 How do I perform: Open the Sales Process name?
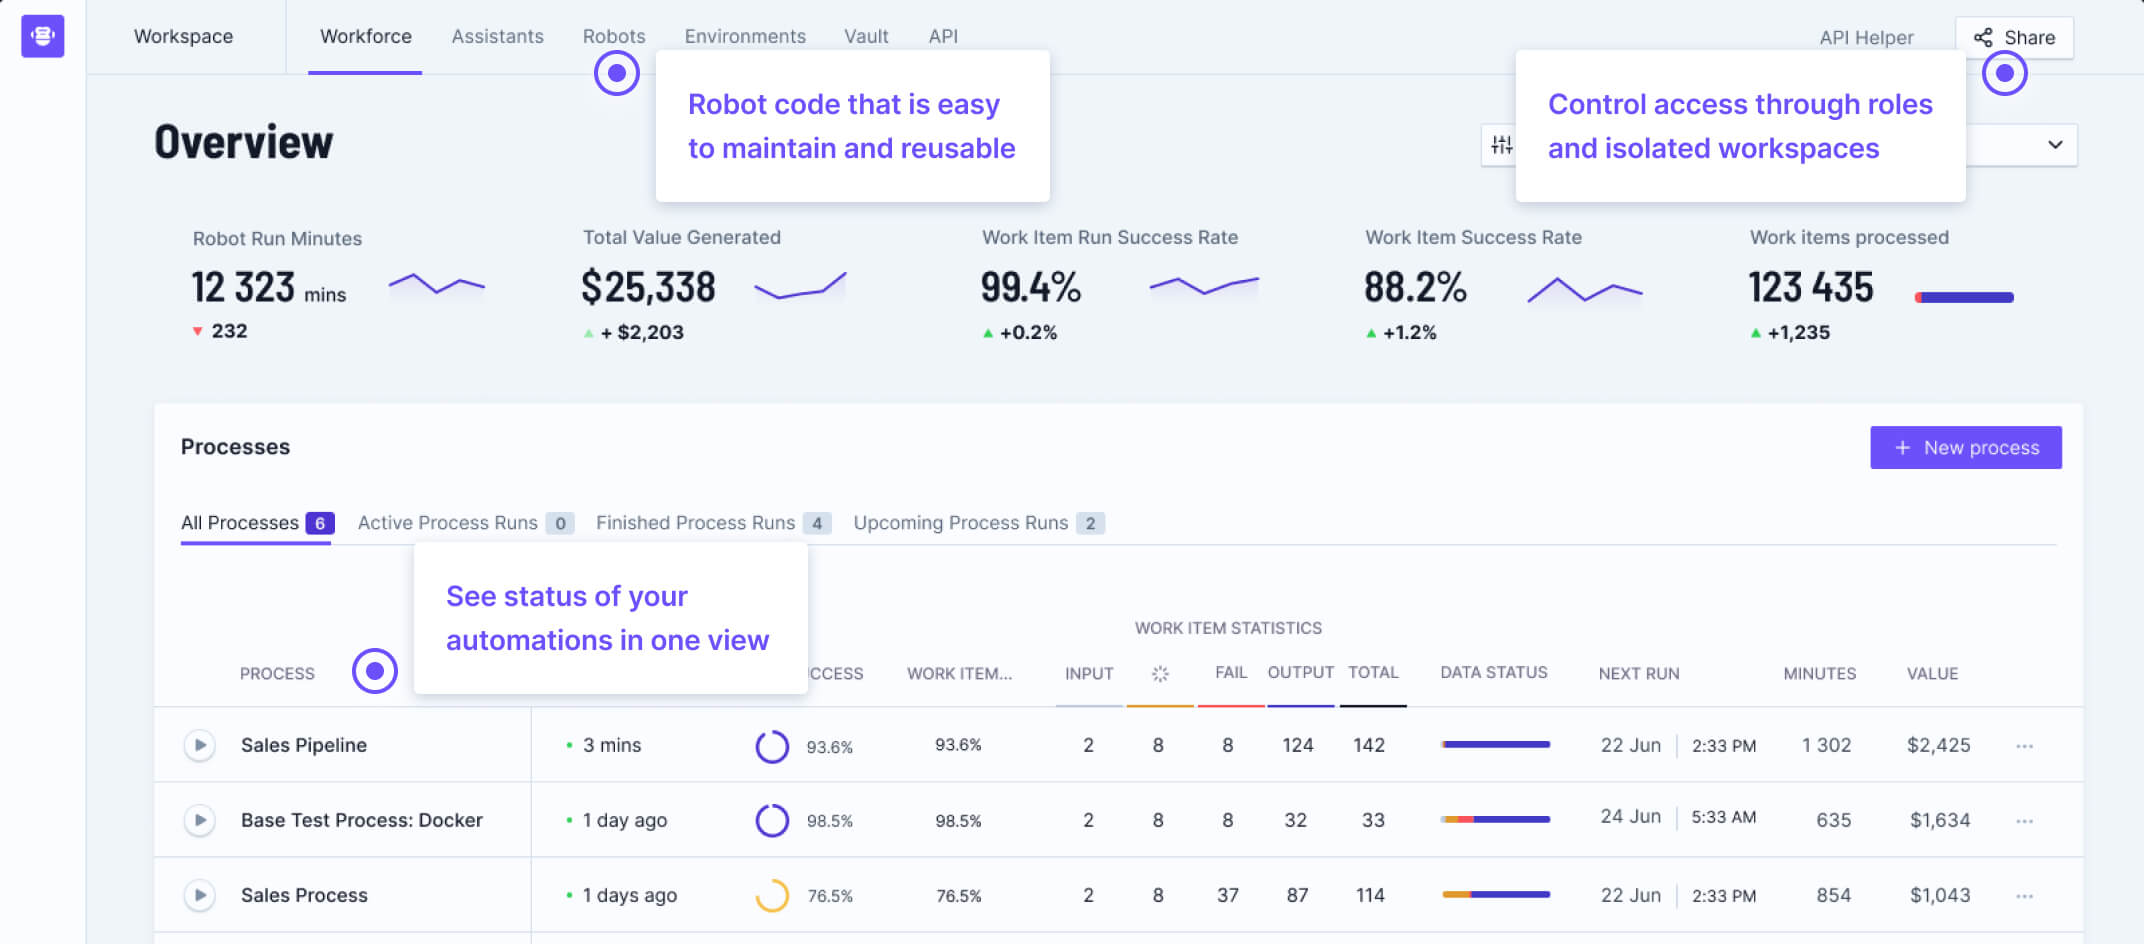point(304,895)
